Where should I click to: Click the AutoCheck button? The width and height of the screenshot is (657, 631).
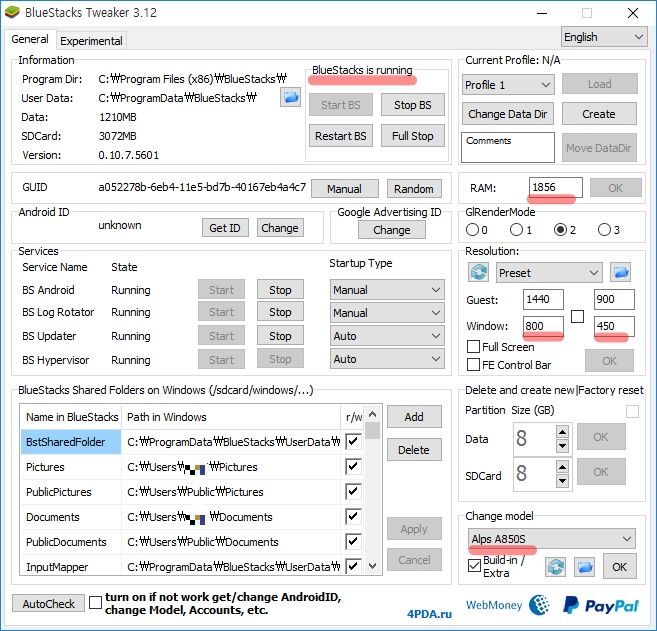point(49,604)
